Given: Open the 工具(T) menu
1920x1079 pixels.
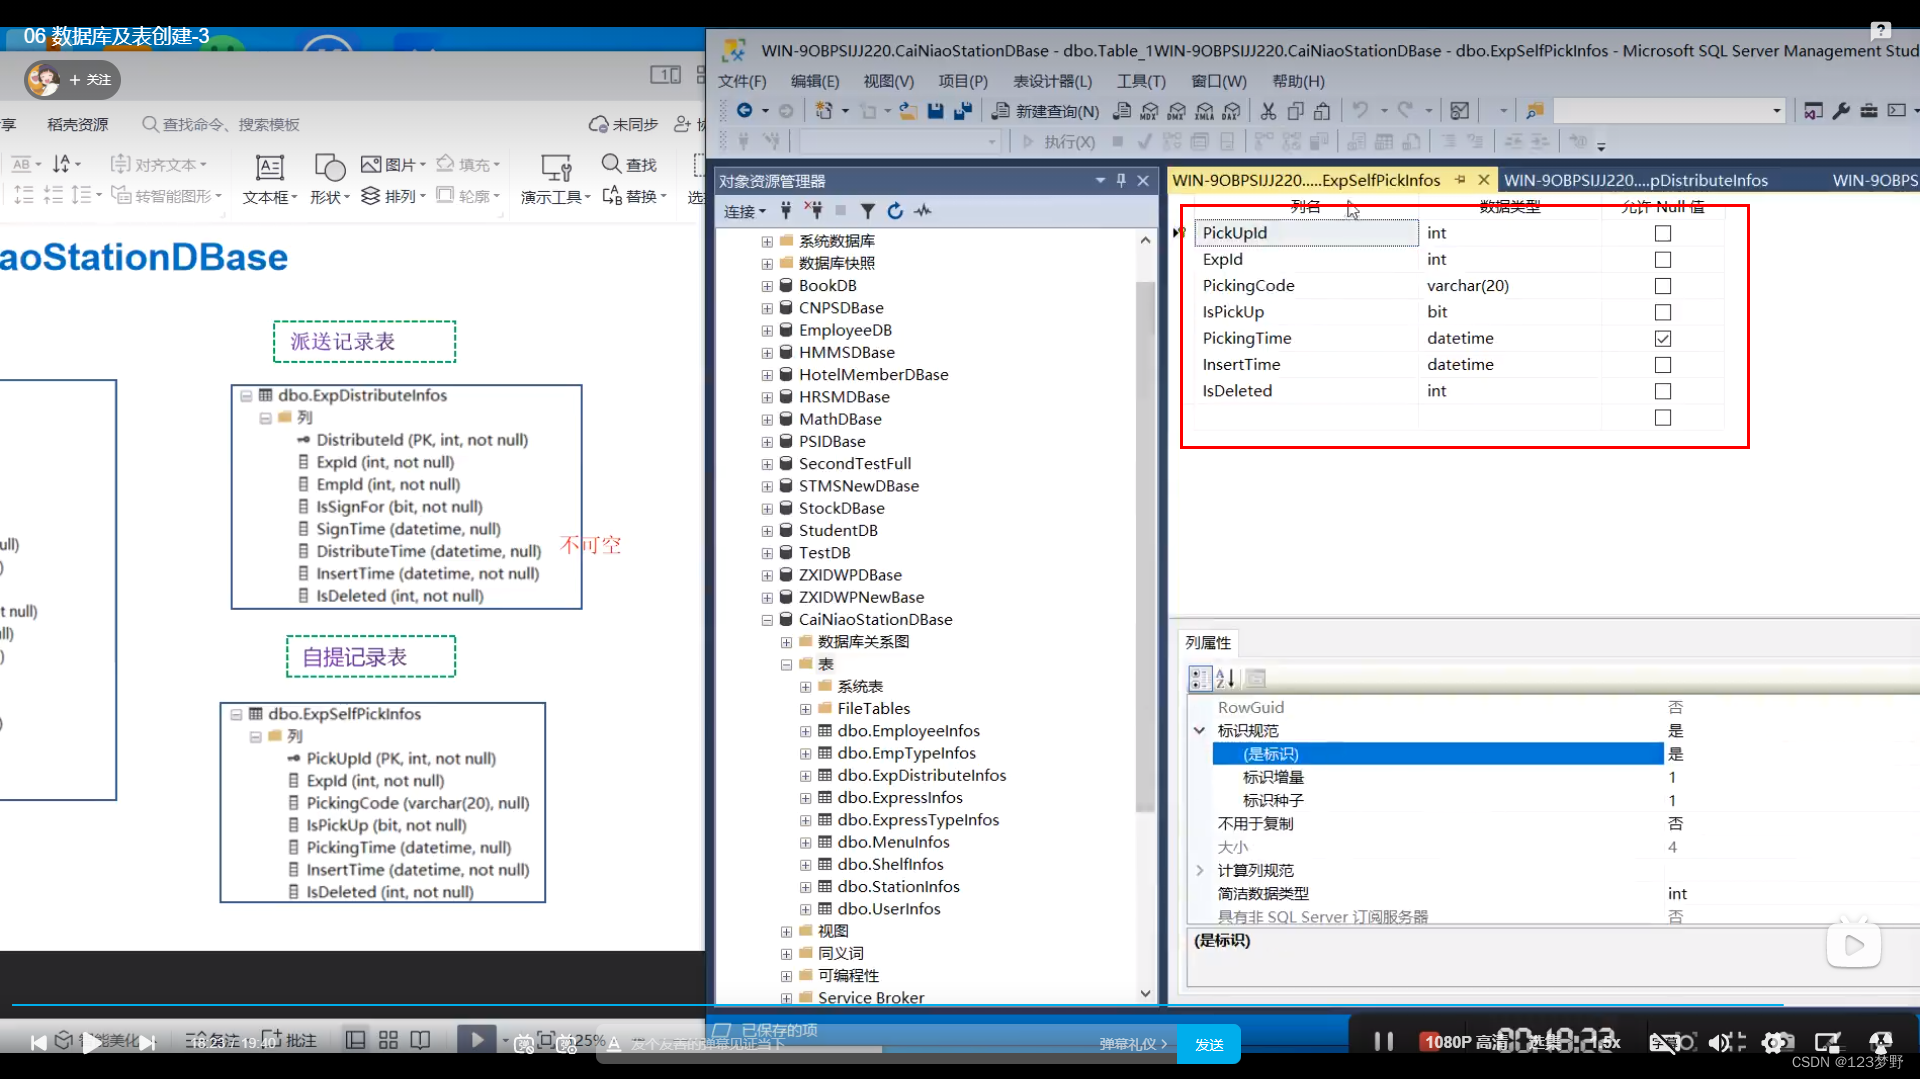Looking at the screenshot, I should (x=1141, y=81).
